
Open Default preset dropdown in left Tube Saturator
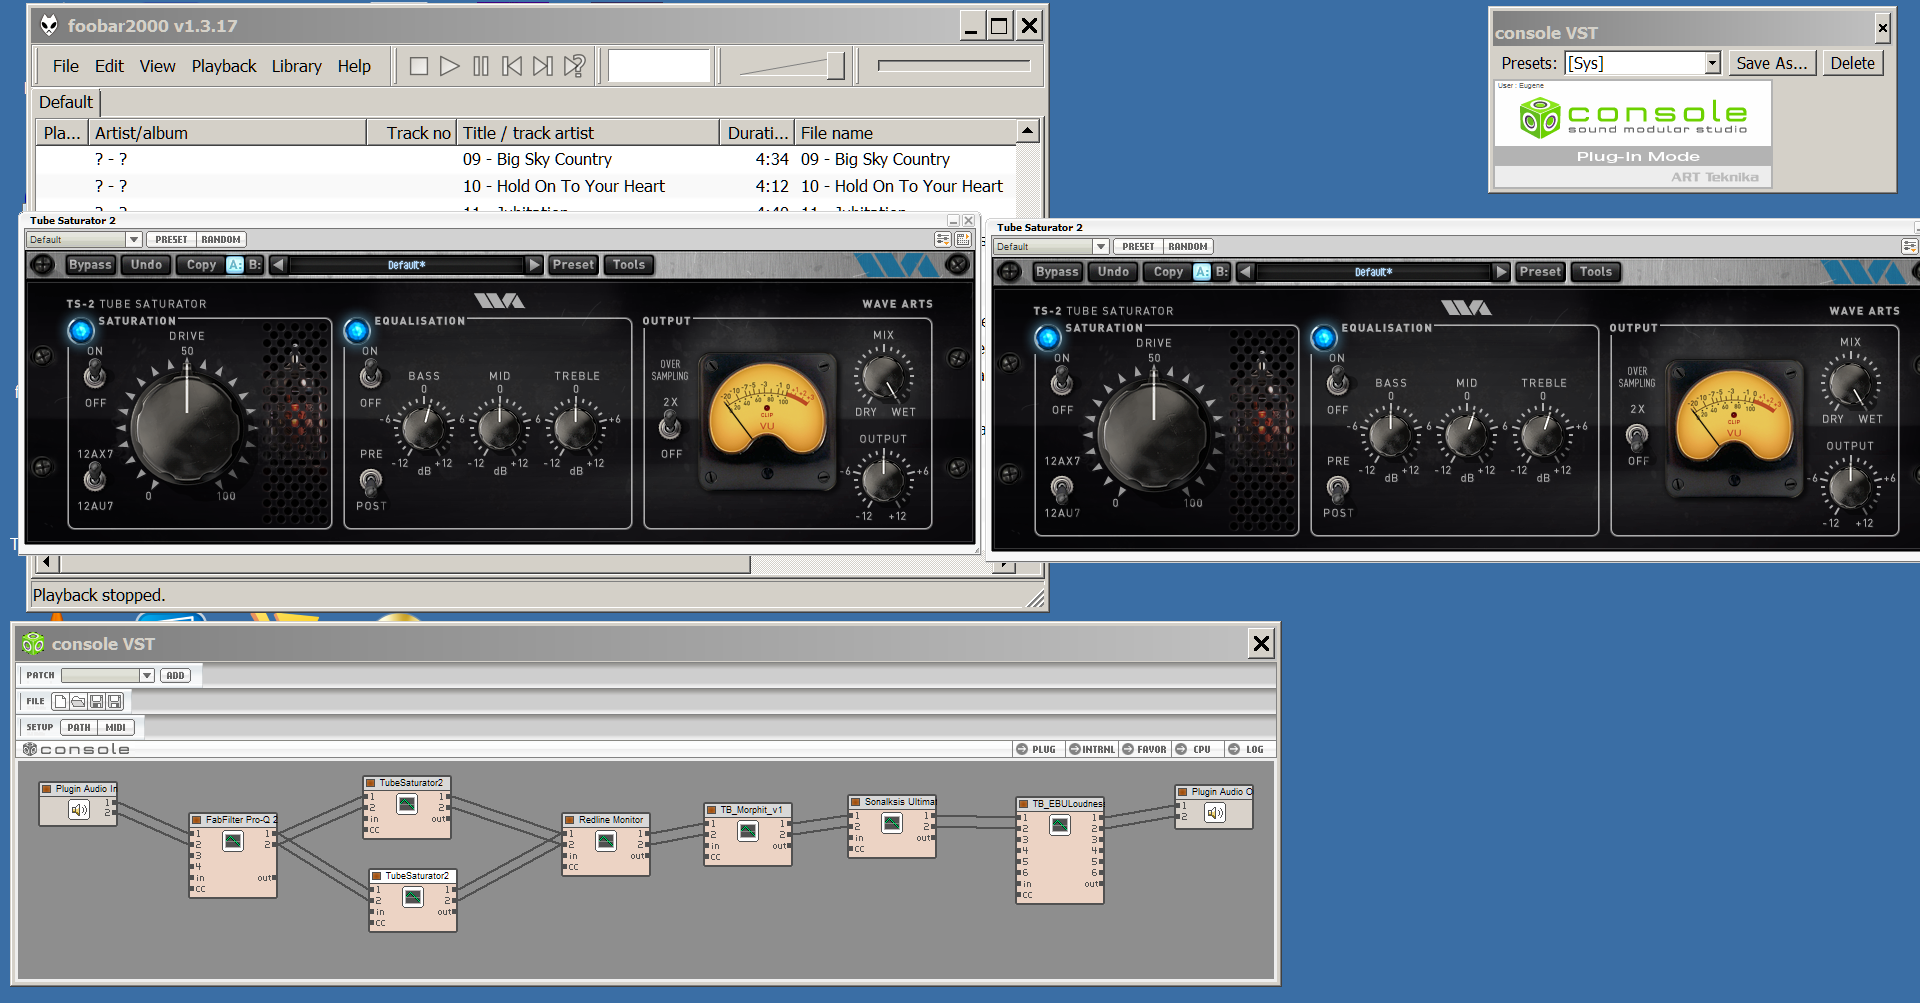point(134,240)
